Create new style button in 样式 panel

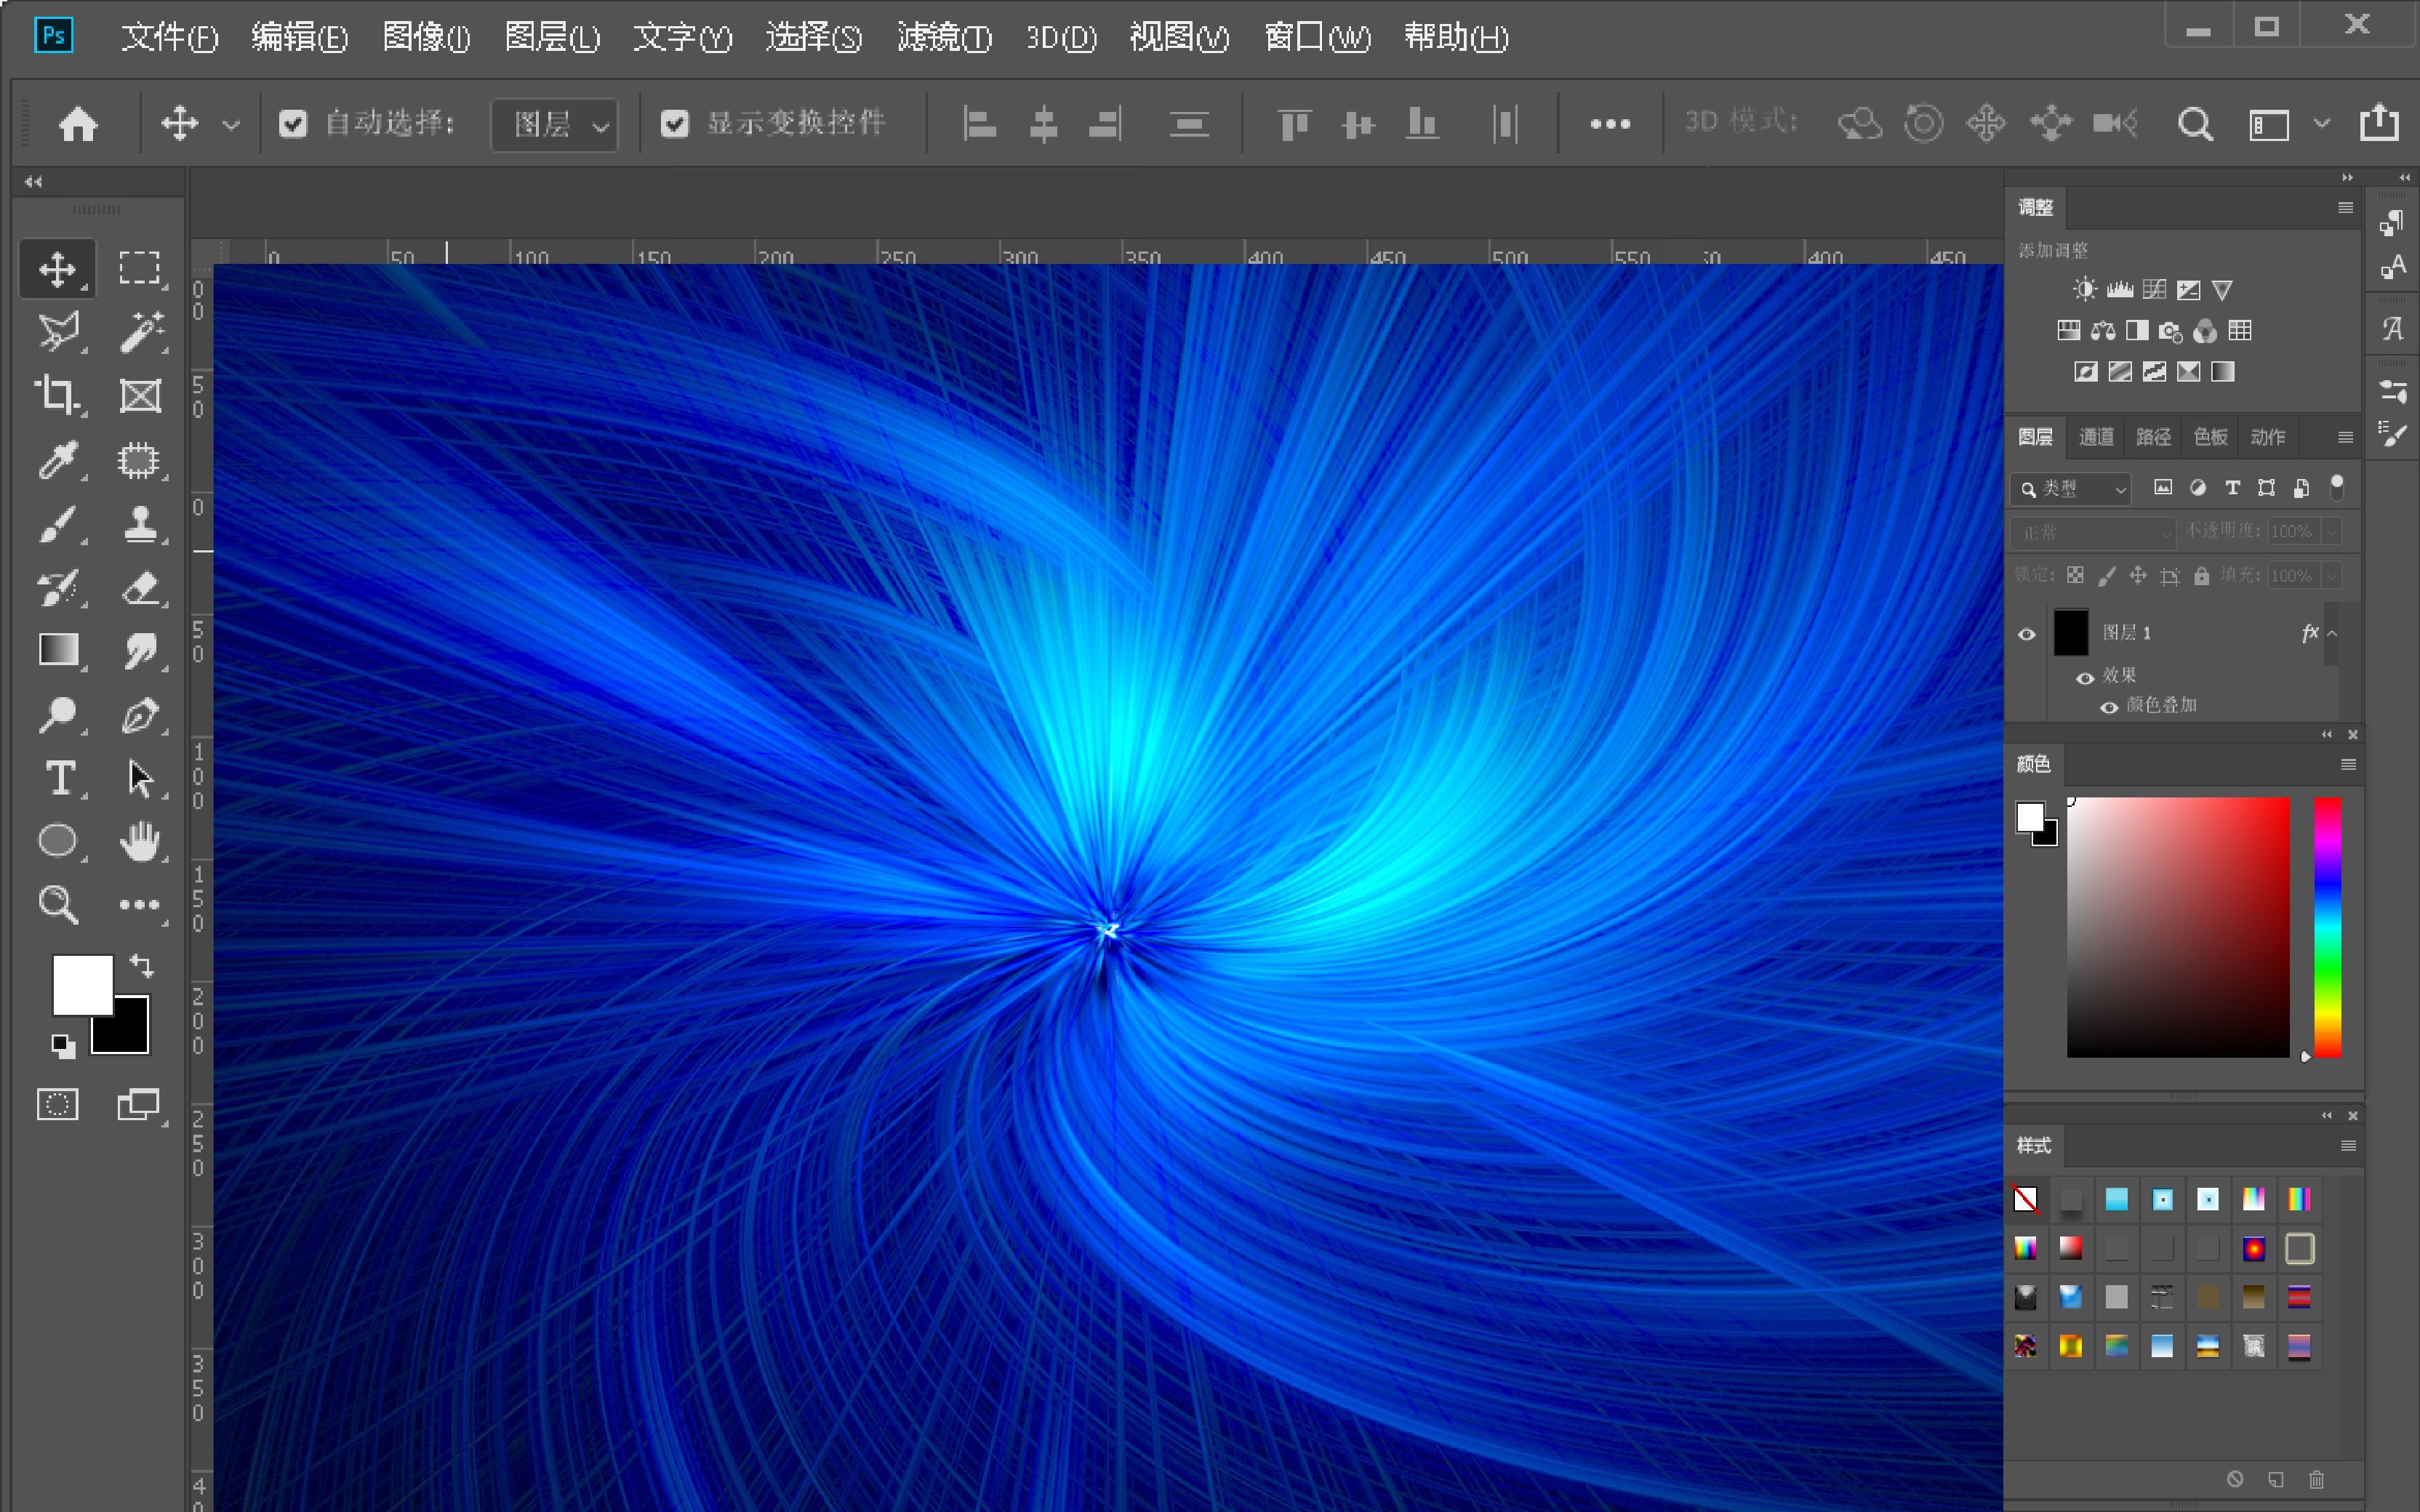[2276, 1479]
